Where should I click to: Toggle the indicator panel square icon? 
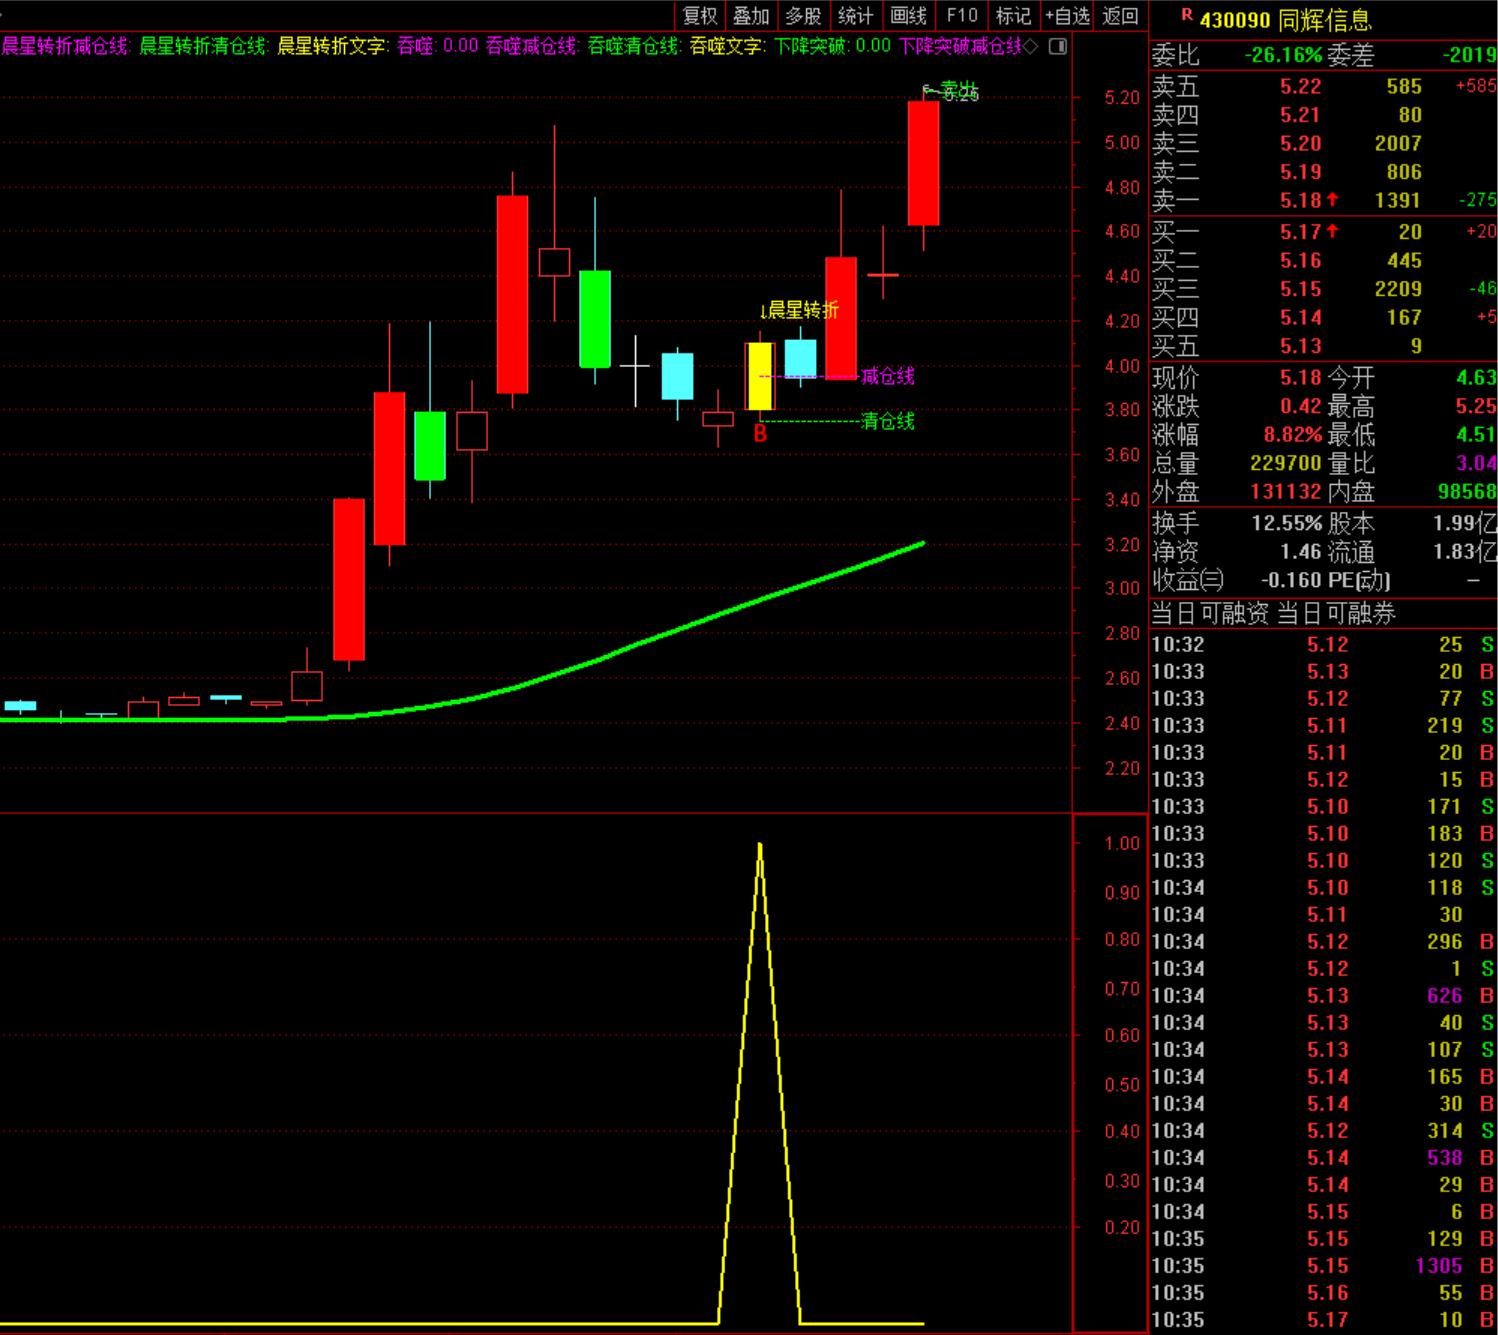(1058, 46)
